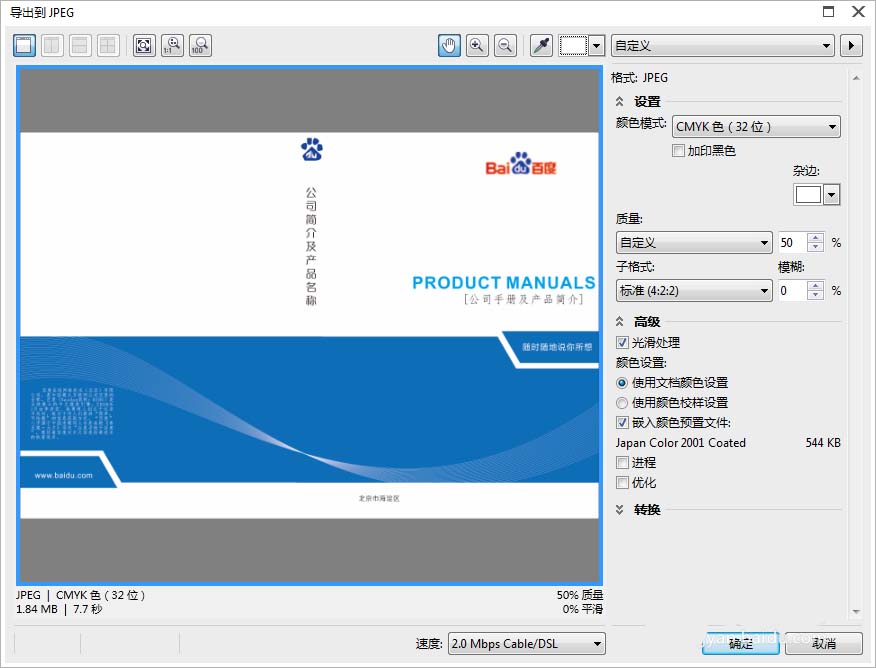Enable the 加印黑色 checkbox
876x668 pixels.
678,151
